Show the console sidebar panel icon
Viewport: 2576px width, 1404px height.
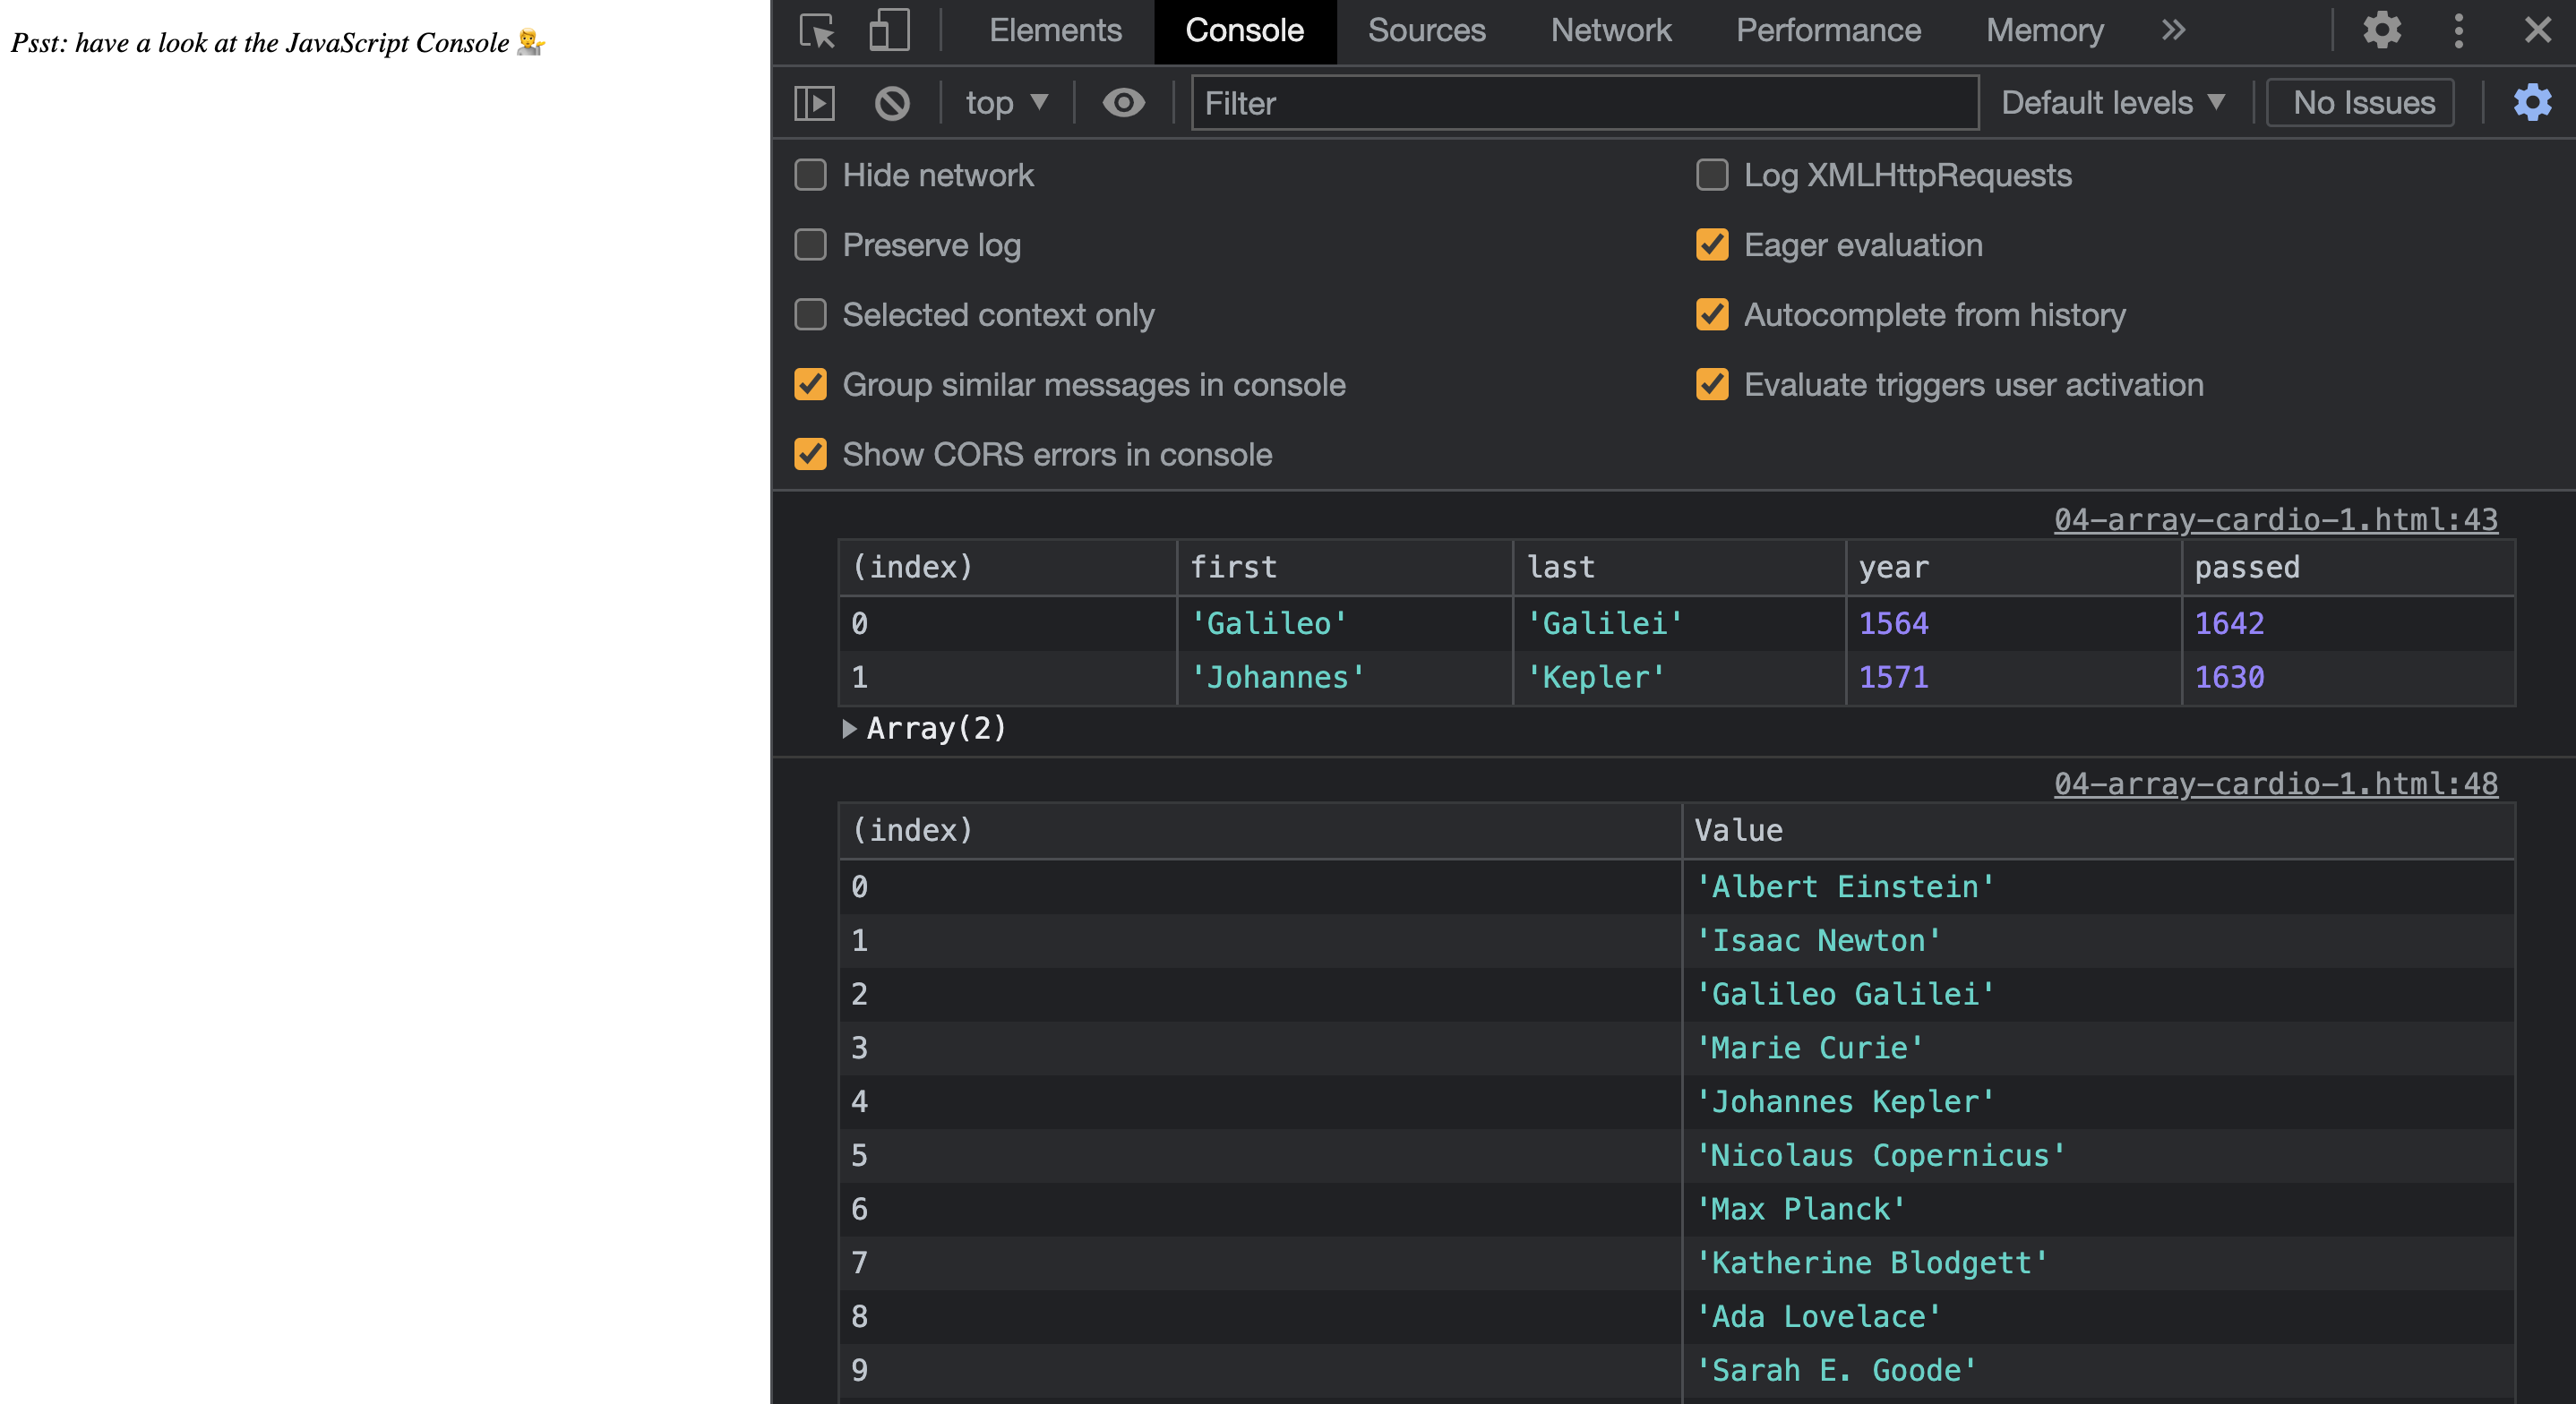pos(814,103)
